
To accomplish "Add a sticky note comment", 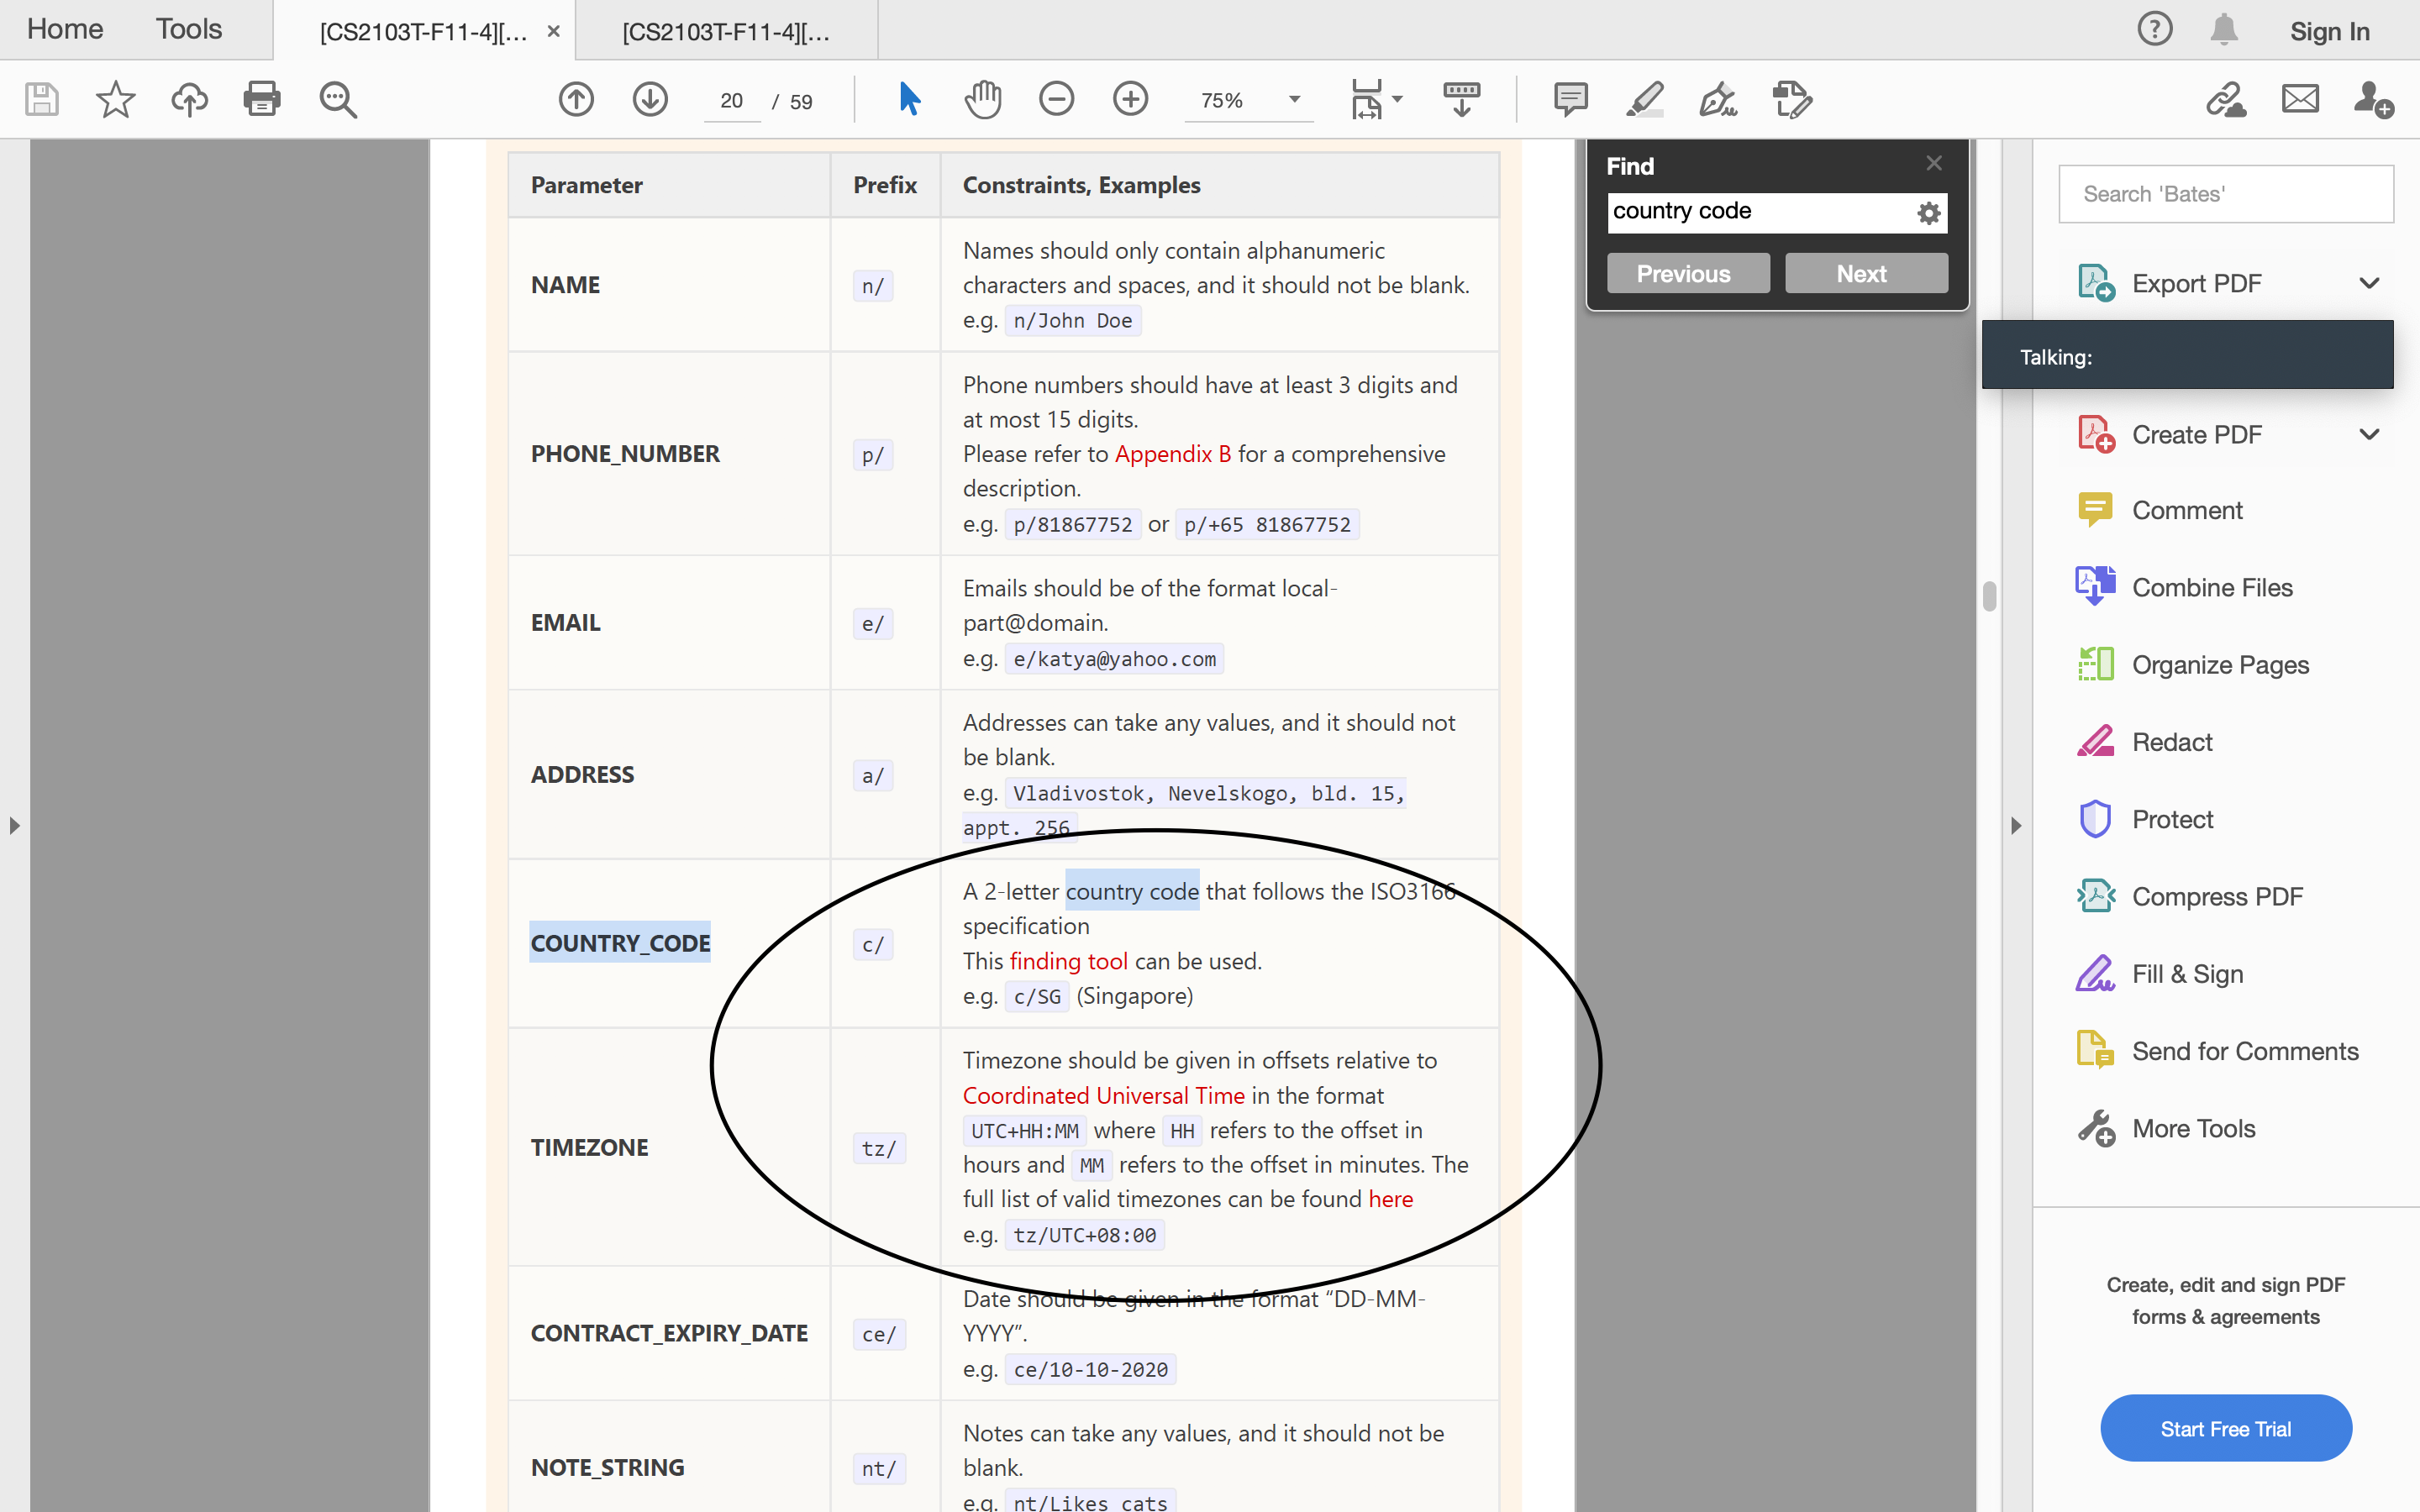I will click(x=1570, y=99).
